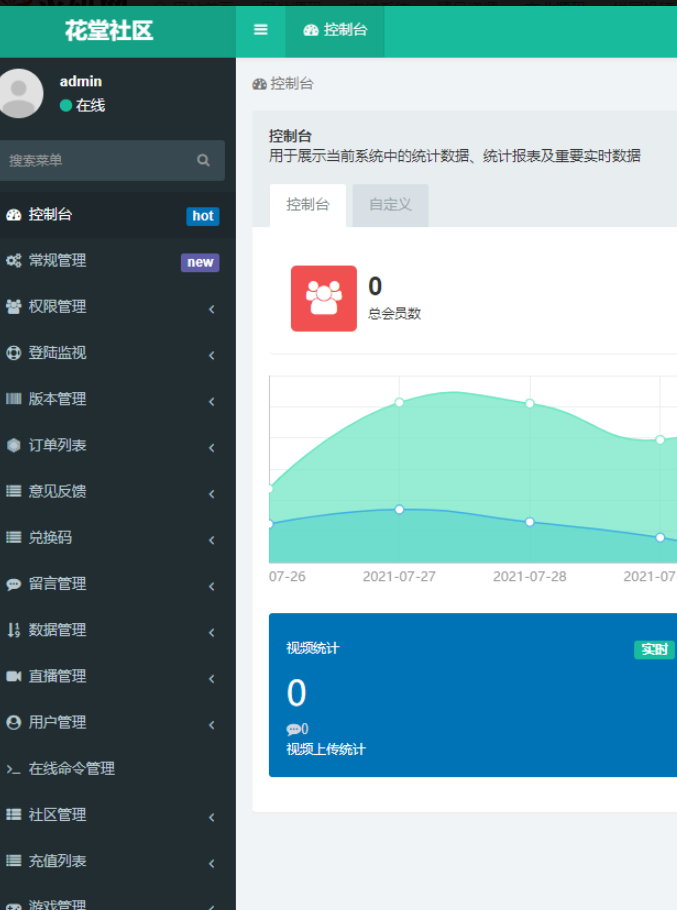Click the search magnifier icon in sidebar
The width and height of the screenshot is (677, 910).
tap(203, 160)
